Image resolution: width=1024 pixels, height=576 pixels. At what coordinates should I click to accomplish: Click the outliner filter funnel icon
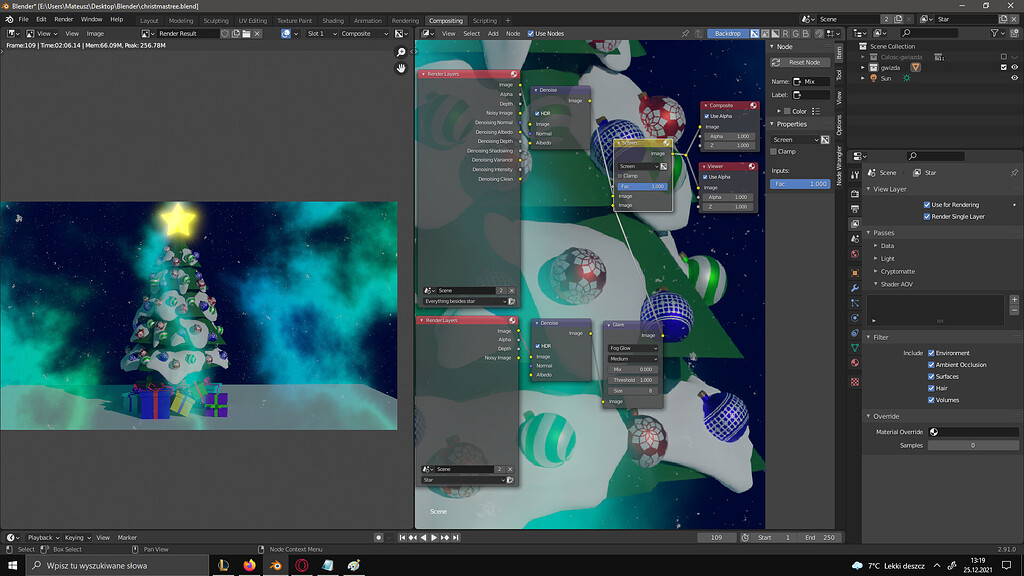click(995, 33)
